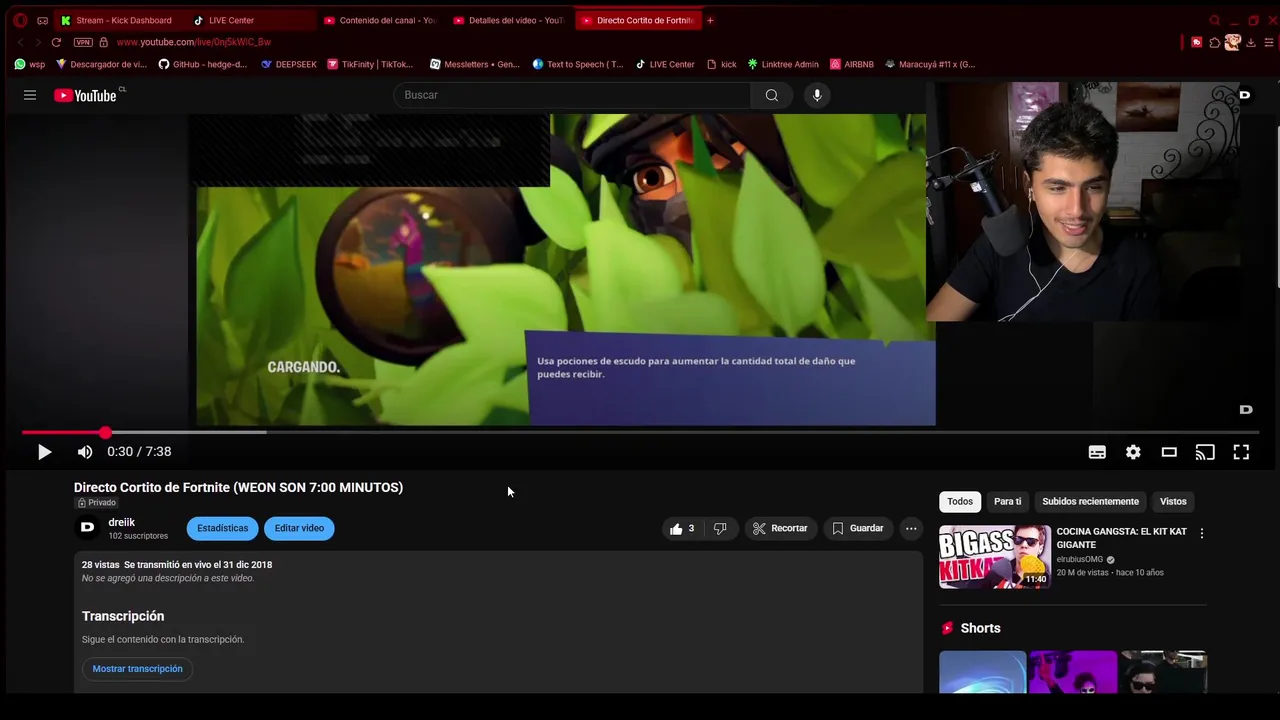
Task: Open the first Shorts thumbnail
Action: click(x=982, y=672)
